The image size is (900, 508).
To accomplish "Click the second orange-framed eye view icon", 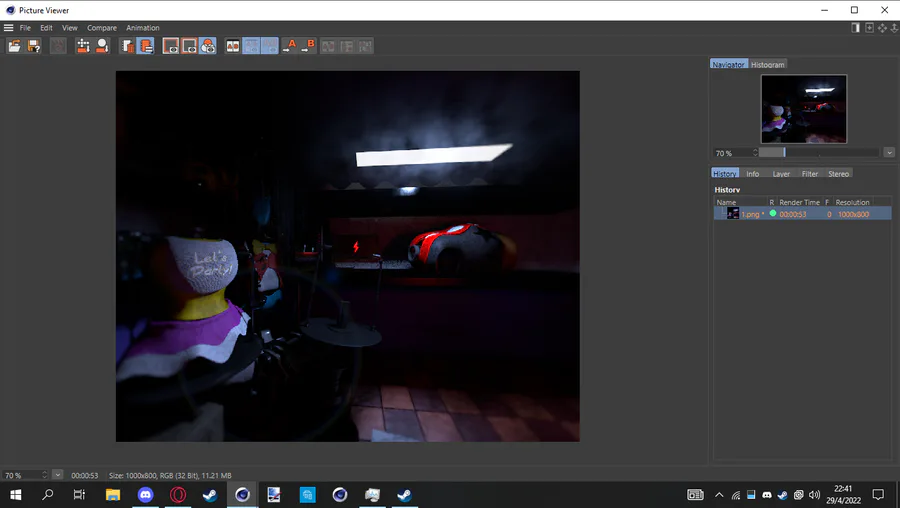I will point(189,46).
